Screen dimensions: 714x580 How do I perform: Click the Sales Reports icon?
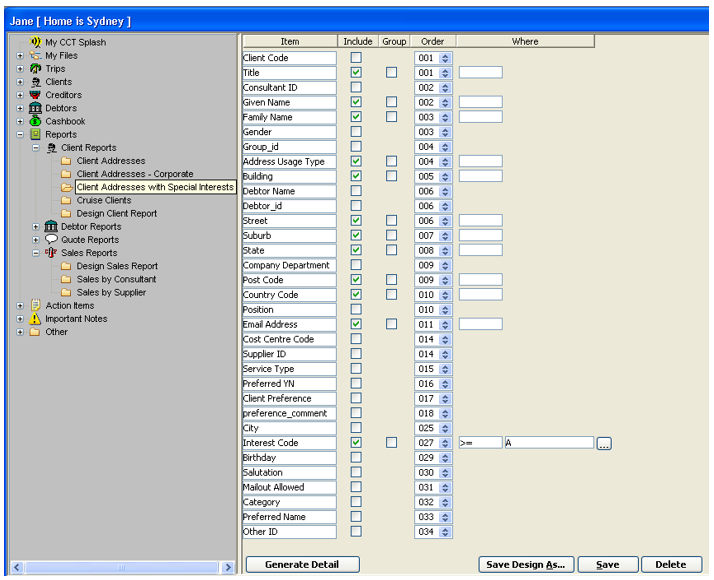point(51,253)
